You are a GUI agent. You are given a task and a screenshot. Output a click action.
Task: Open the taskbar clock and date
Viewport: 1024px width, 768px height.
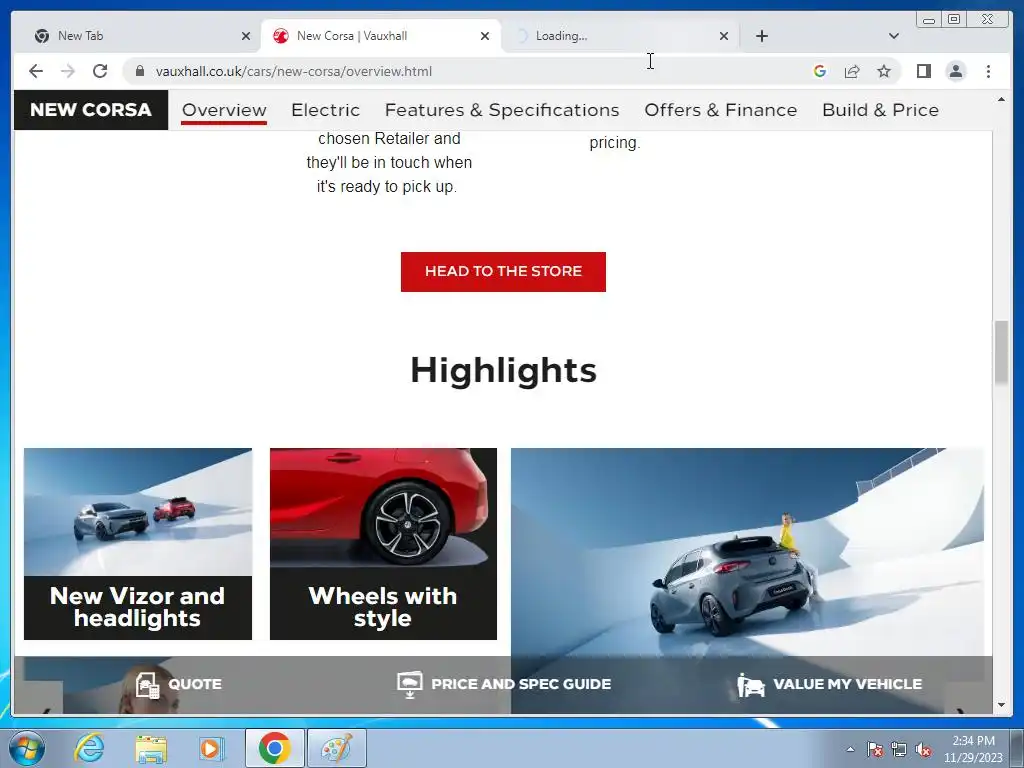click(973, 749)
